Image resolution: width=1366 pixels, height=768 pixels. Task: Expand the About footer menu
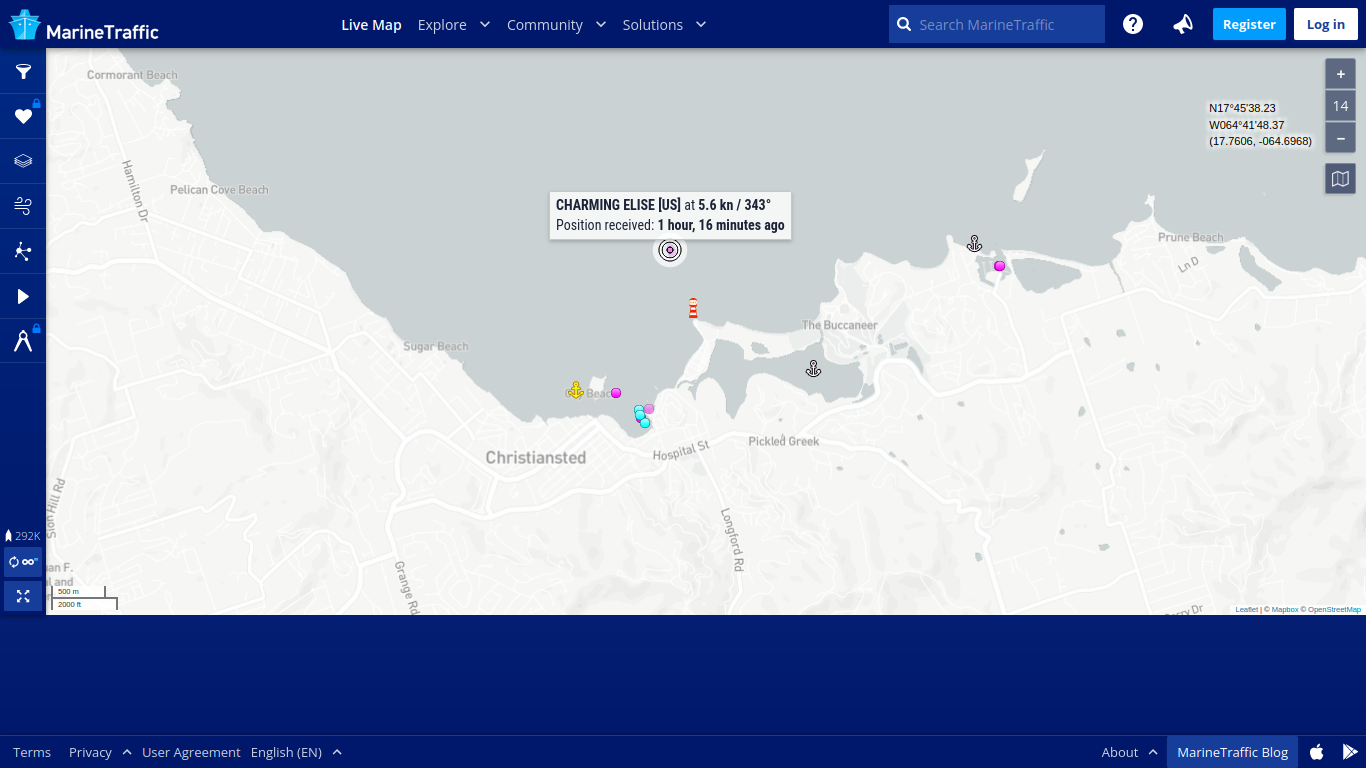pyautogui.click(x=1130, y=752)
